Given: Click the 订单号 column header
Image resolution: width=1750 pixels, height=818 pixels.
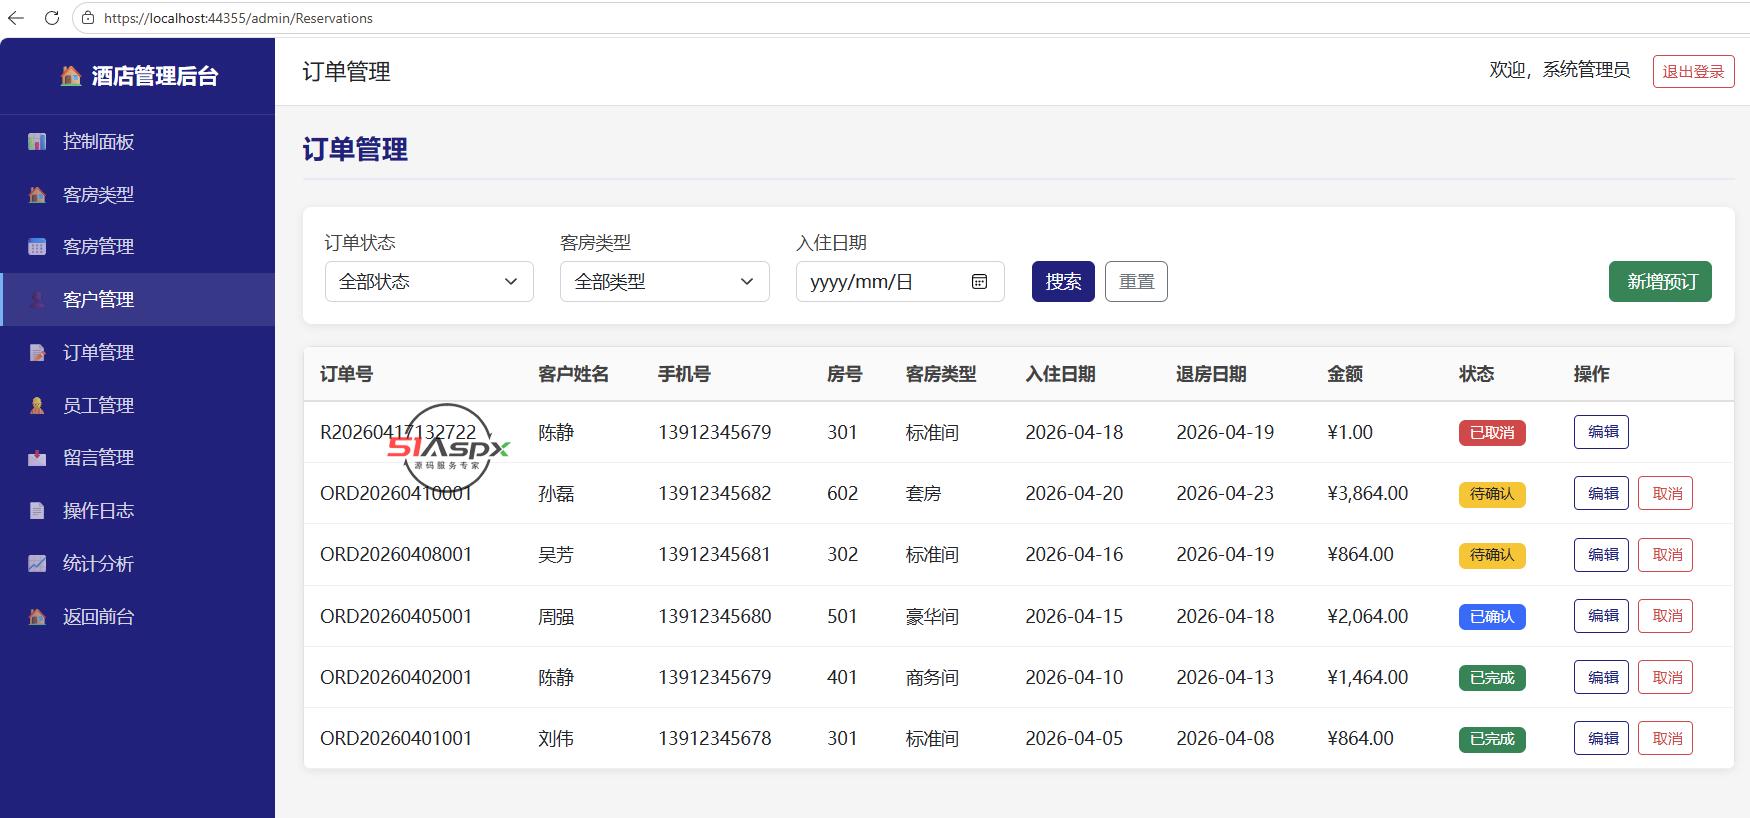Looking at the screenshot, I should (x=346, y=374).
